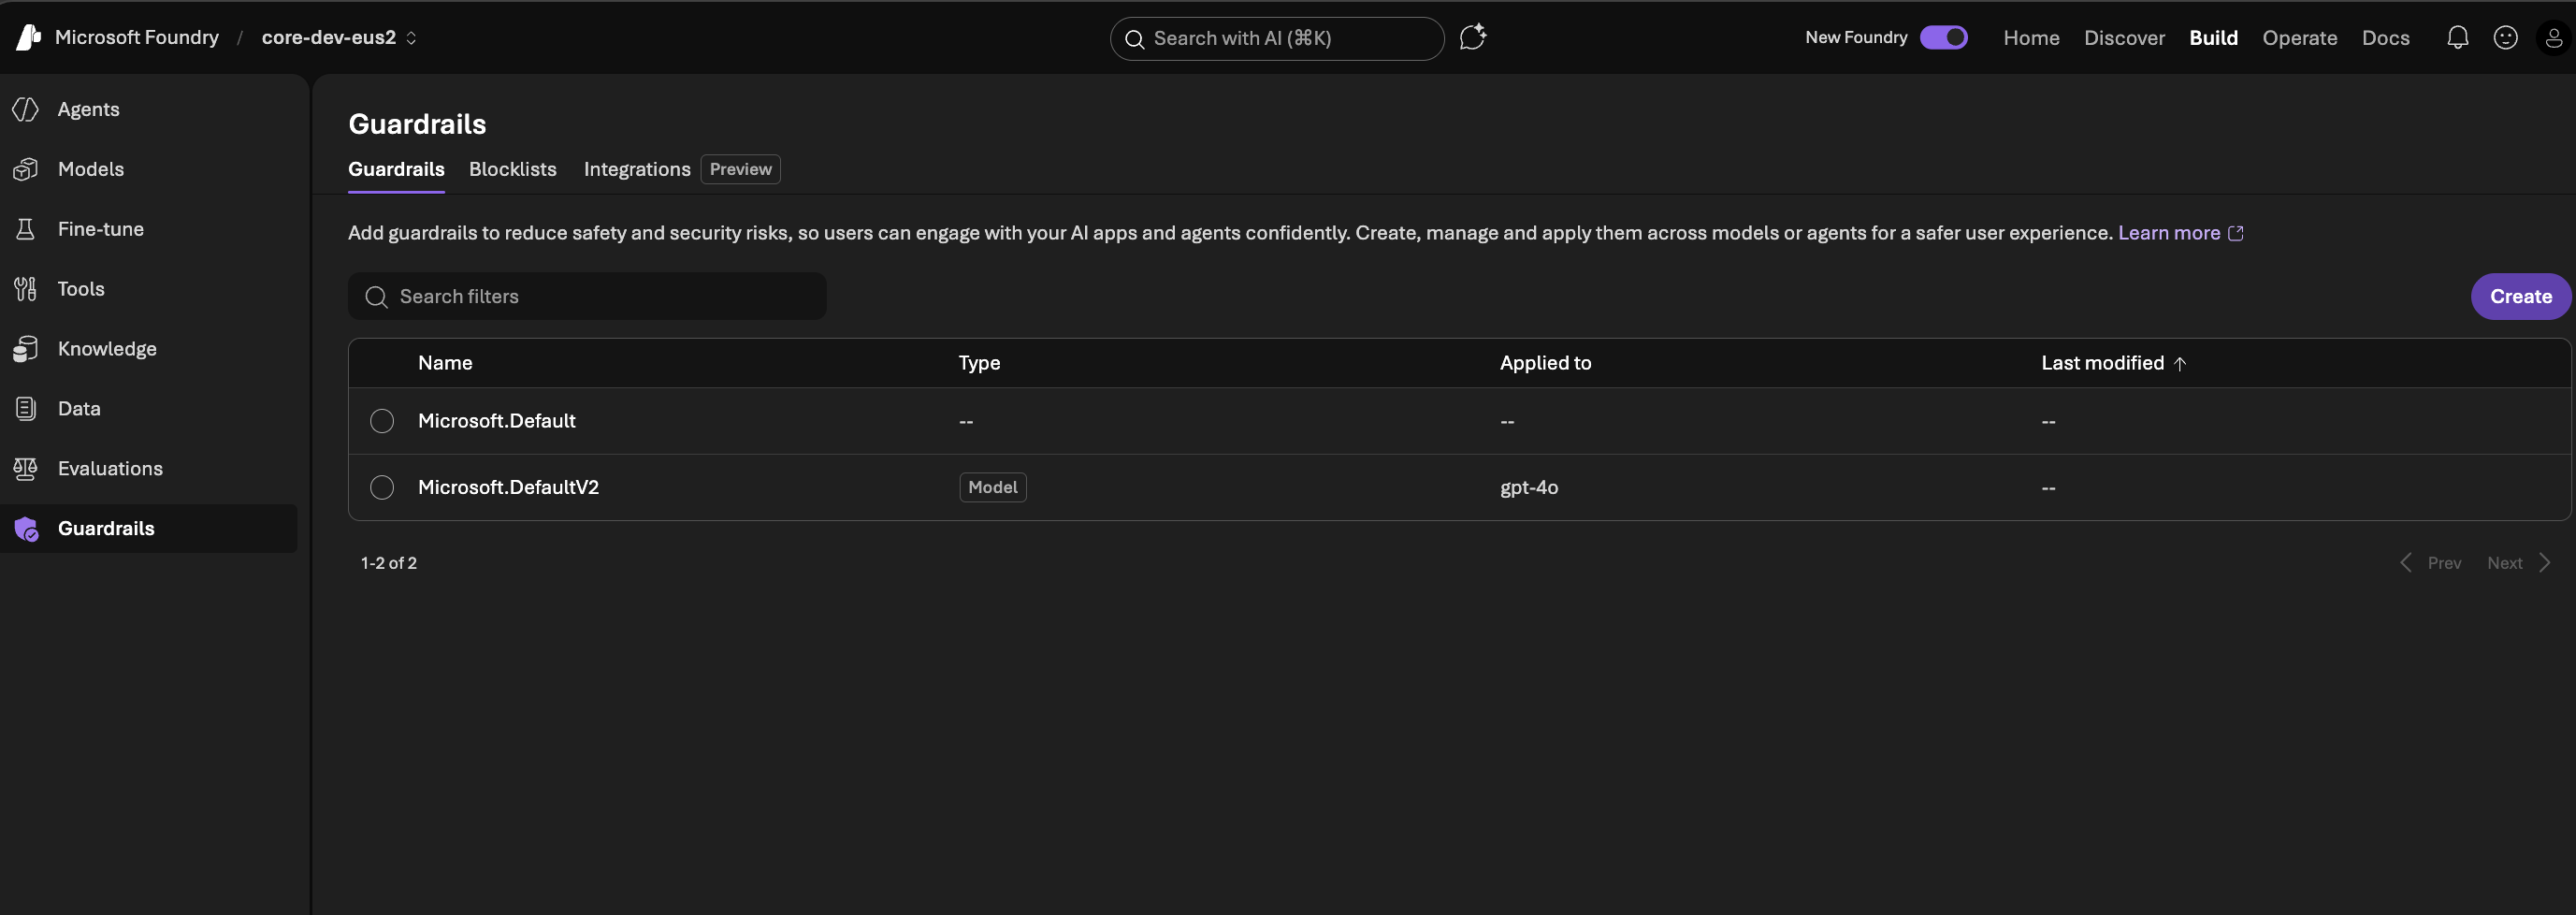The height and width of the screenshot is (915, 2576).
Task: Open the Agents sidebar icon
Action: (x=26, y=109)
